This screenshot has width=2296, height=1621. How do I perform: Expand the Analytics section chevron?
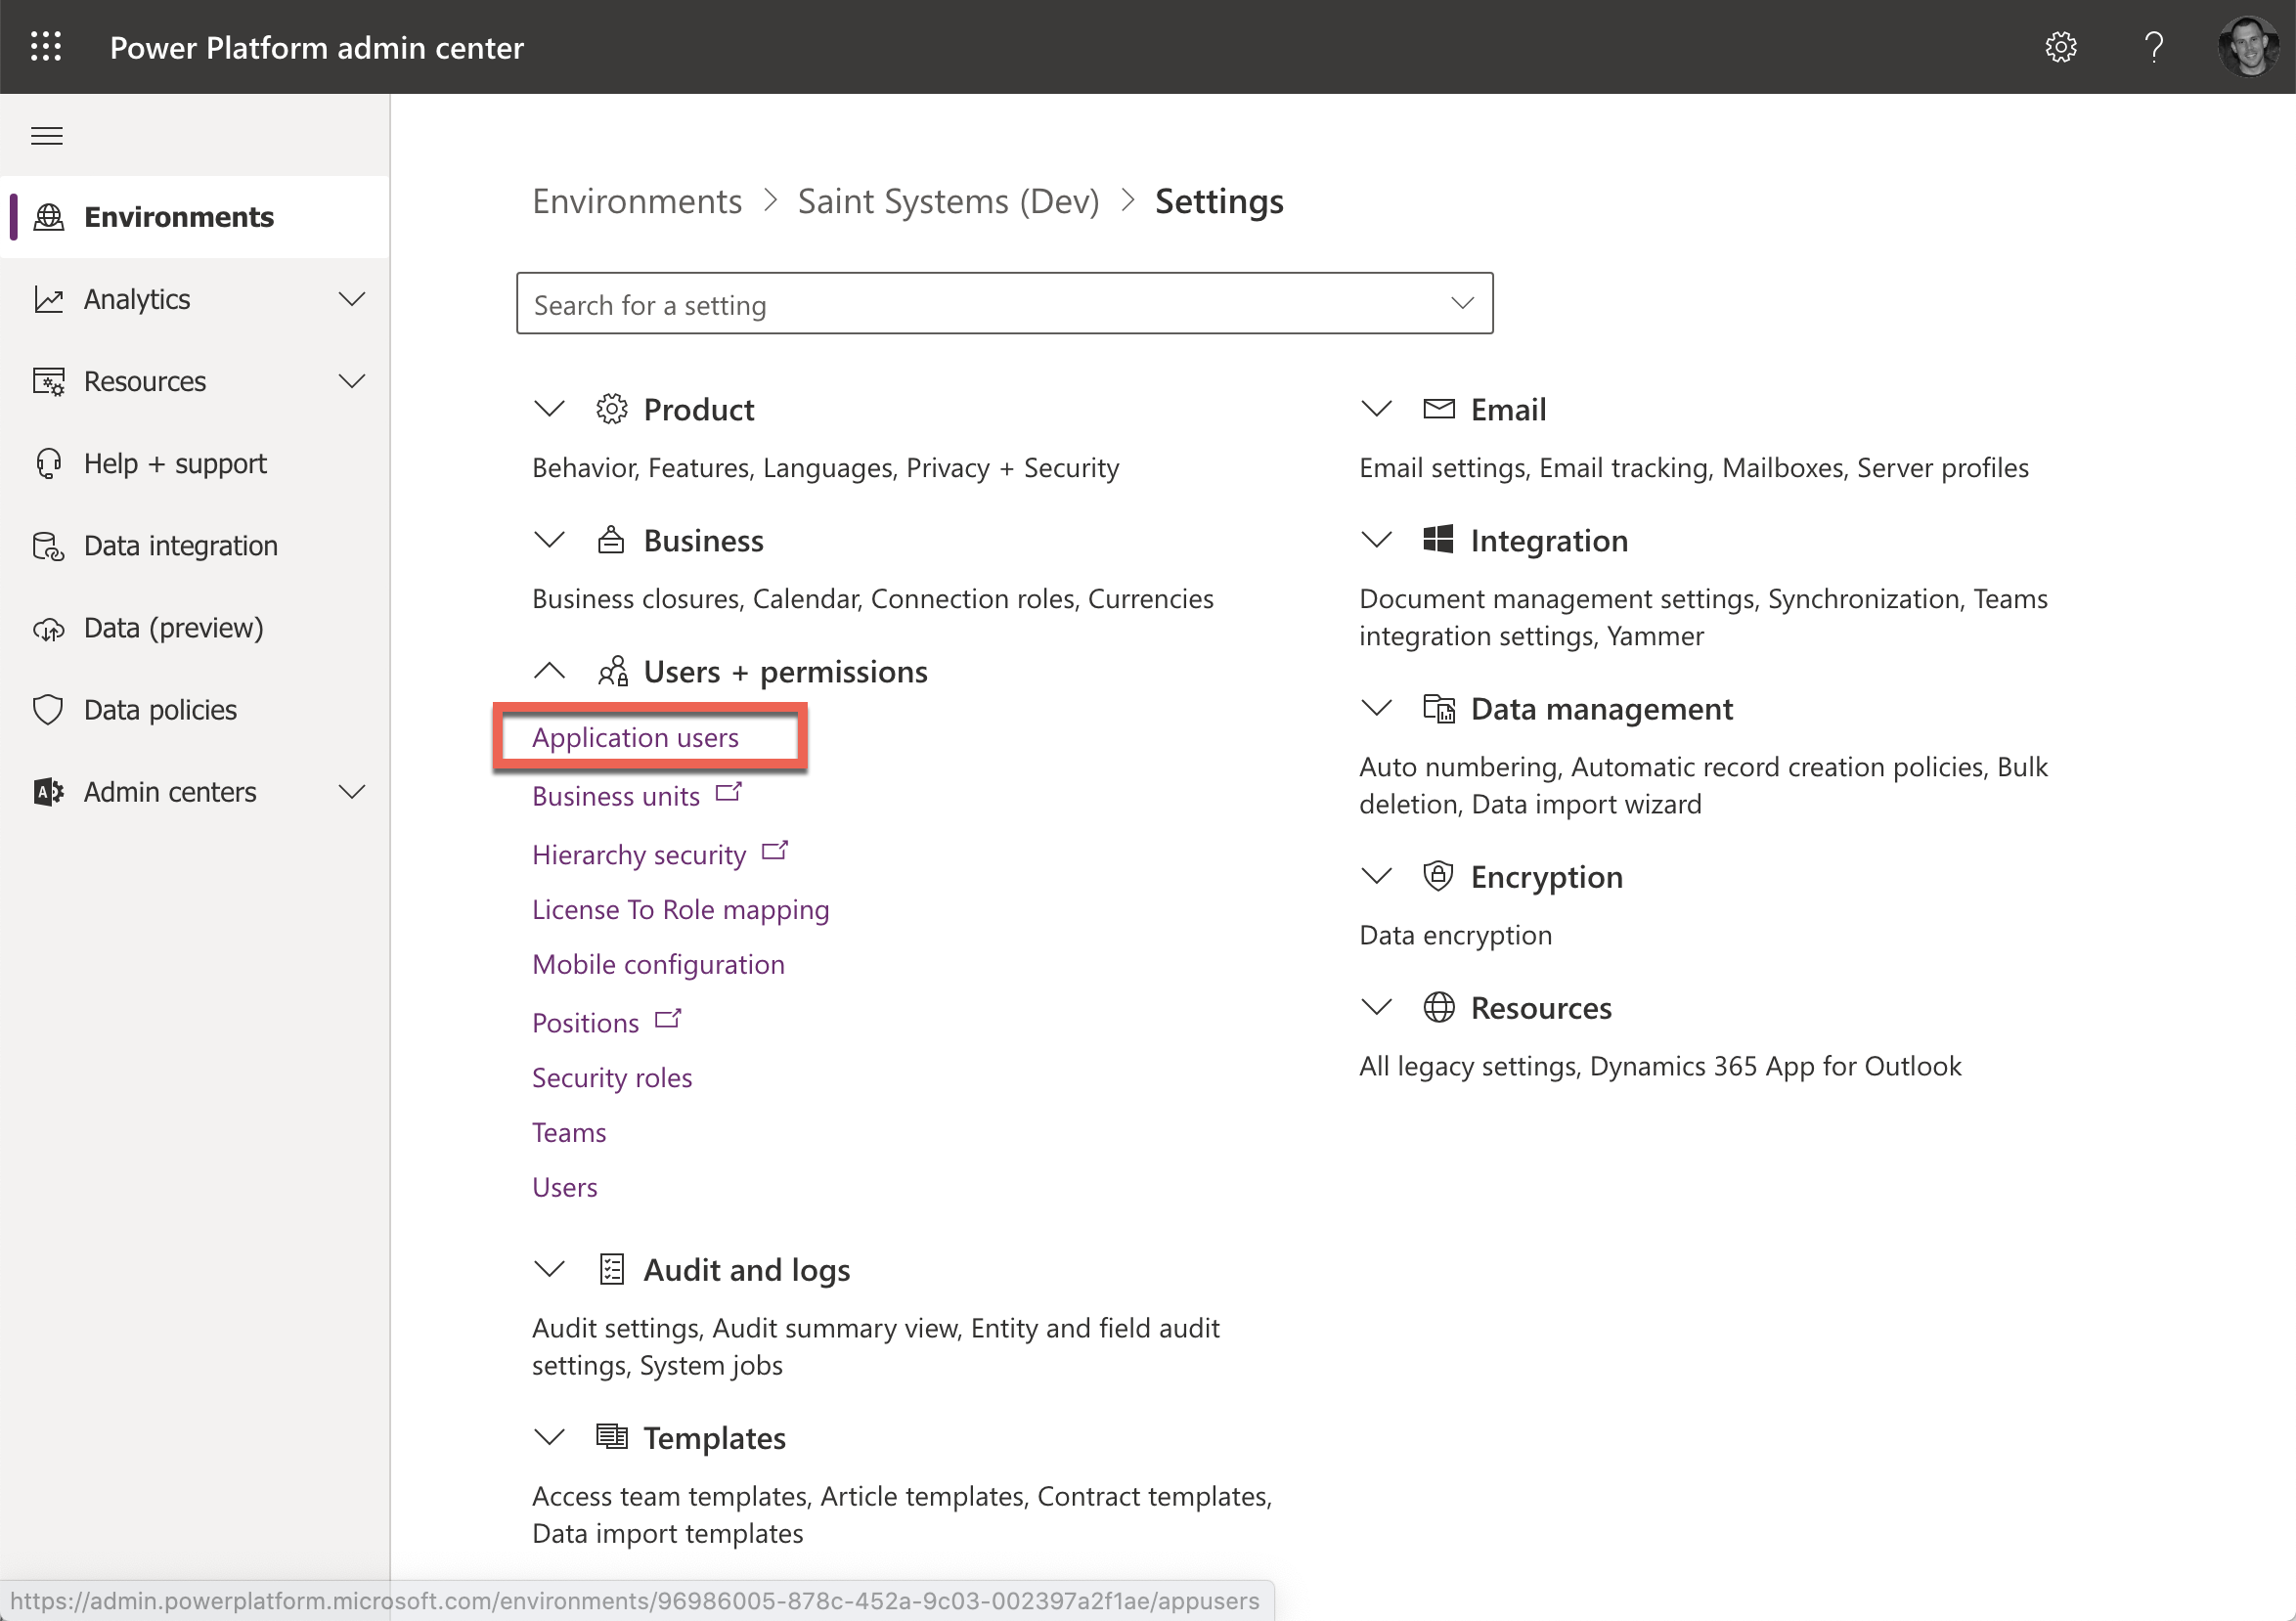pos(352,298)
